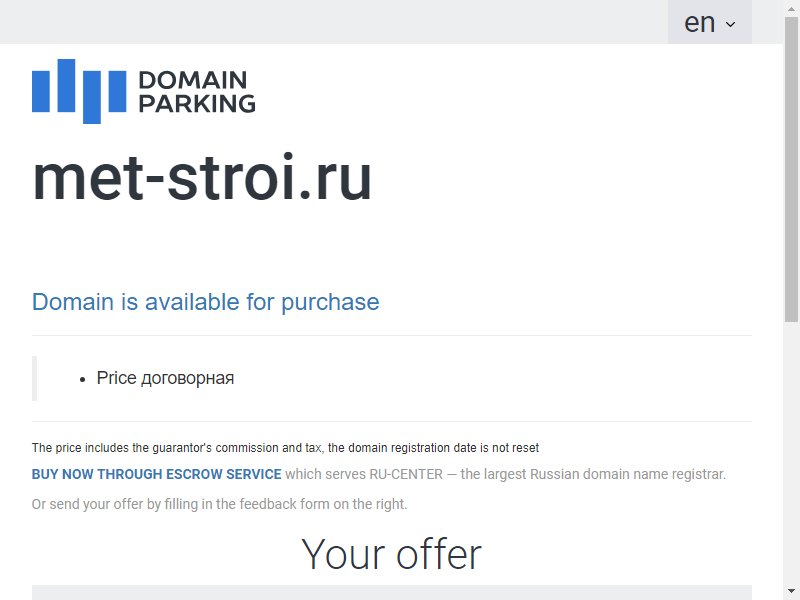
Task: Click the RU-CENTER registrar description text
Action: [x=505, y=474]
